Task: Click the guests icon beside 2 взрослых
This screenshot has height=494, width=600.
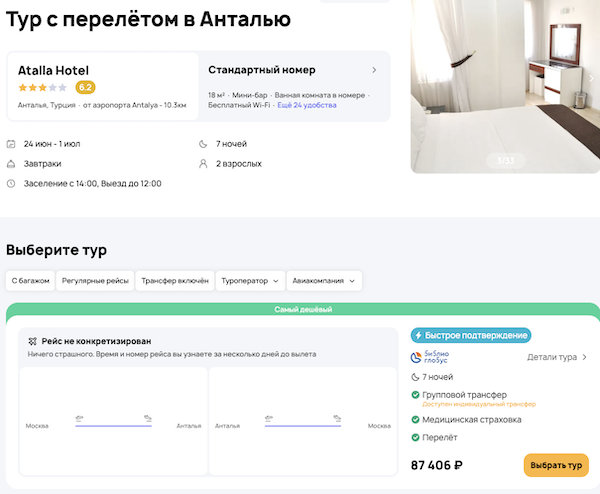Action: (203, 163)
